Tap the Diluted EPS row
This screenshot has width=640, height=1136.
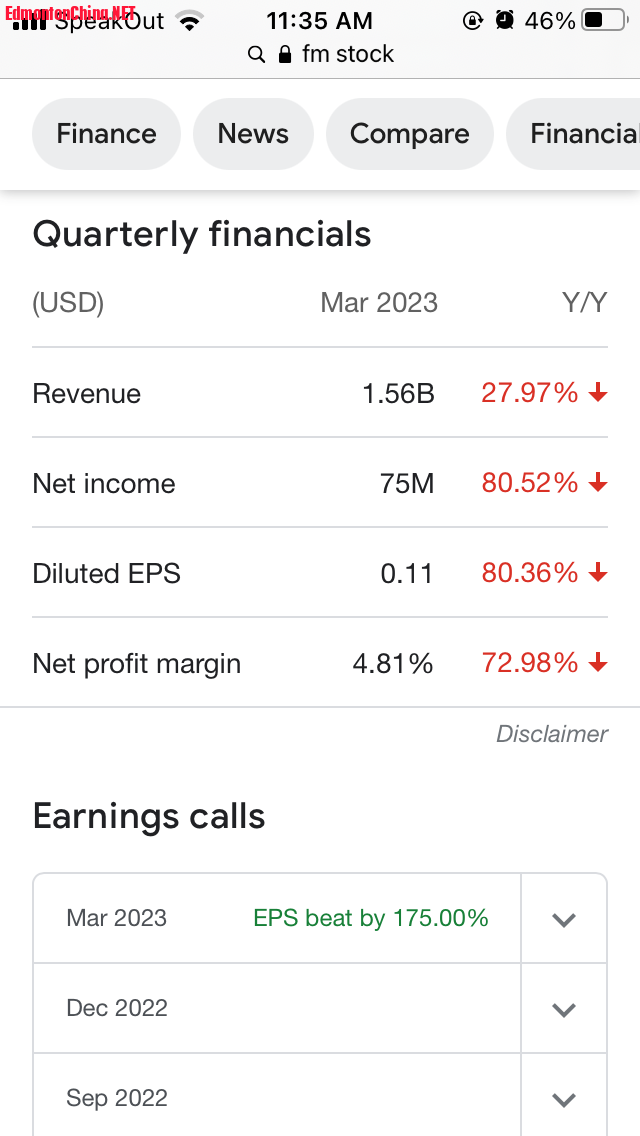[x=320, y=573]
